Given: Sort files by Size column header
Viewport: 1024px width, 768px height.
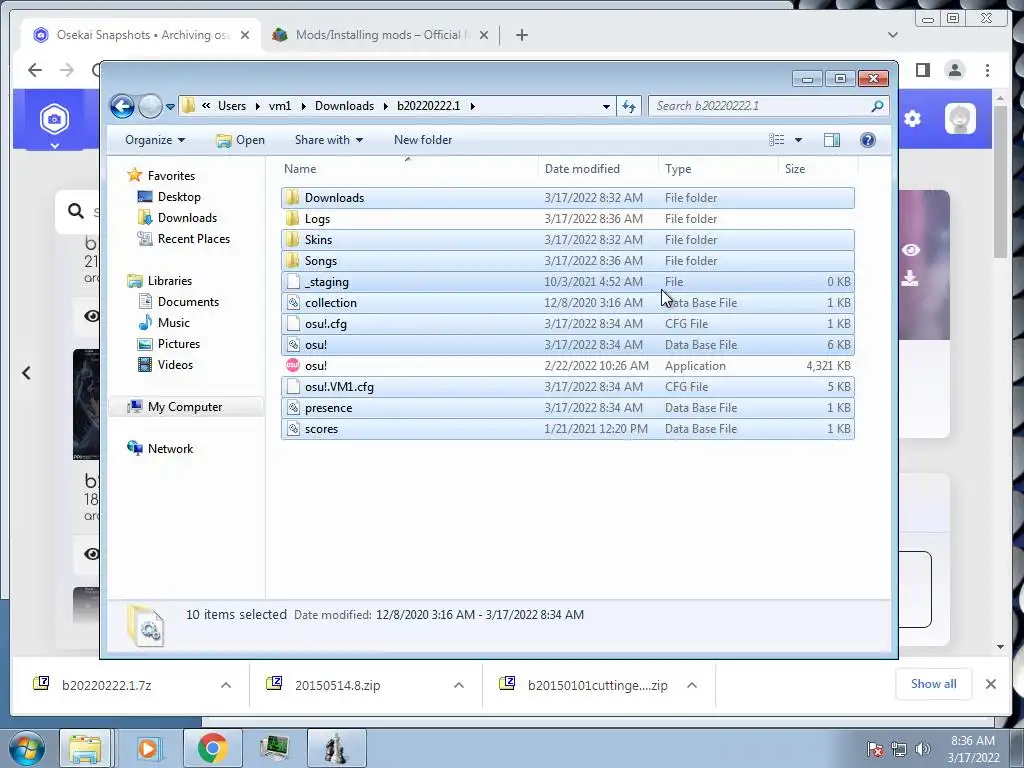Looking at the screenshot, I should tap(818, 168).
